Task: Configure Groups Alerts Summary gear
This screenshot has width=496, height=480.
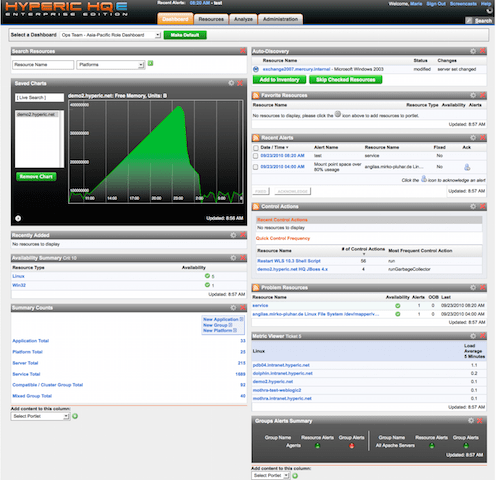Action: pos(471,421)
